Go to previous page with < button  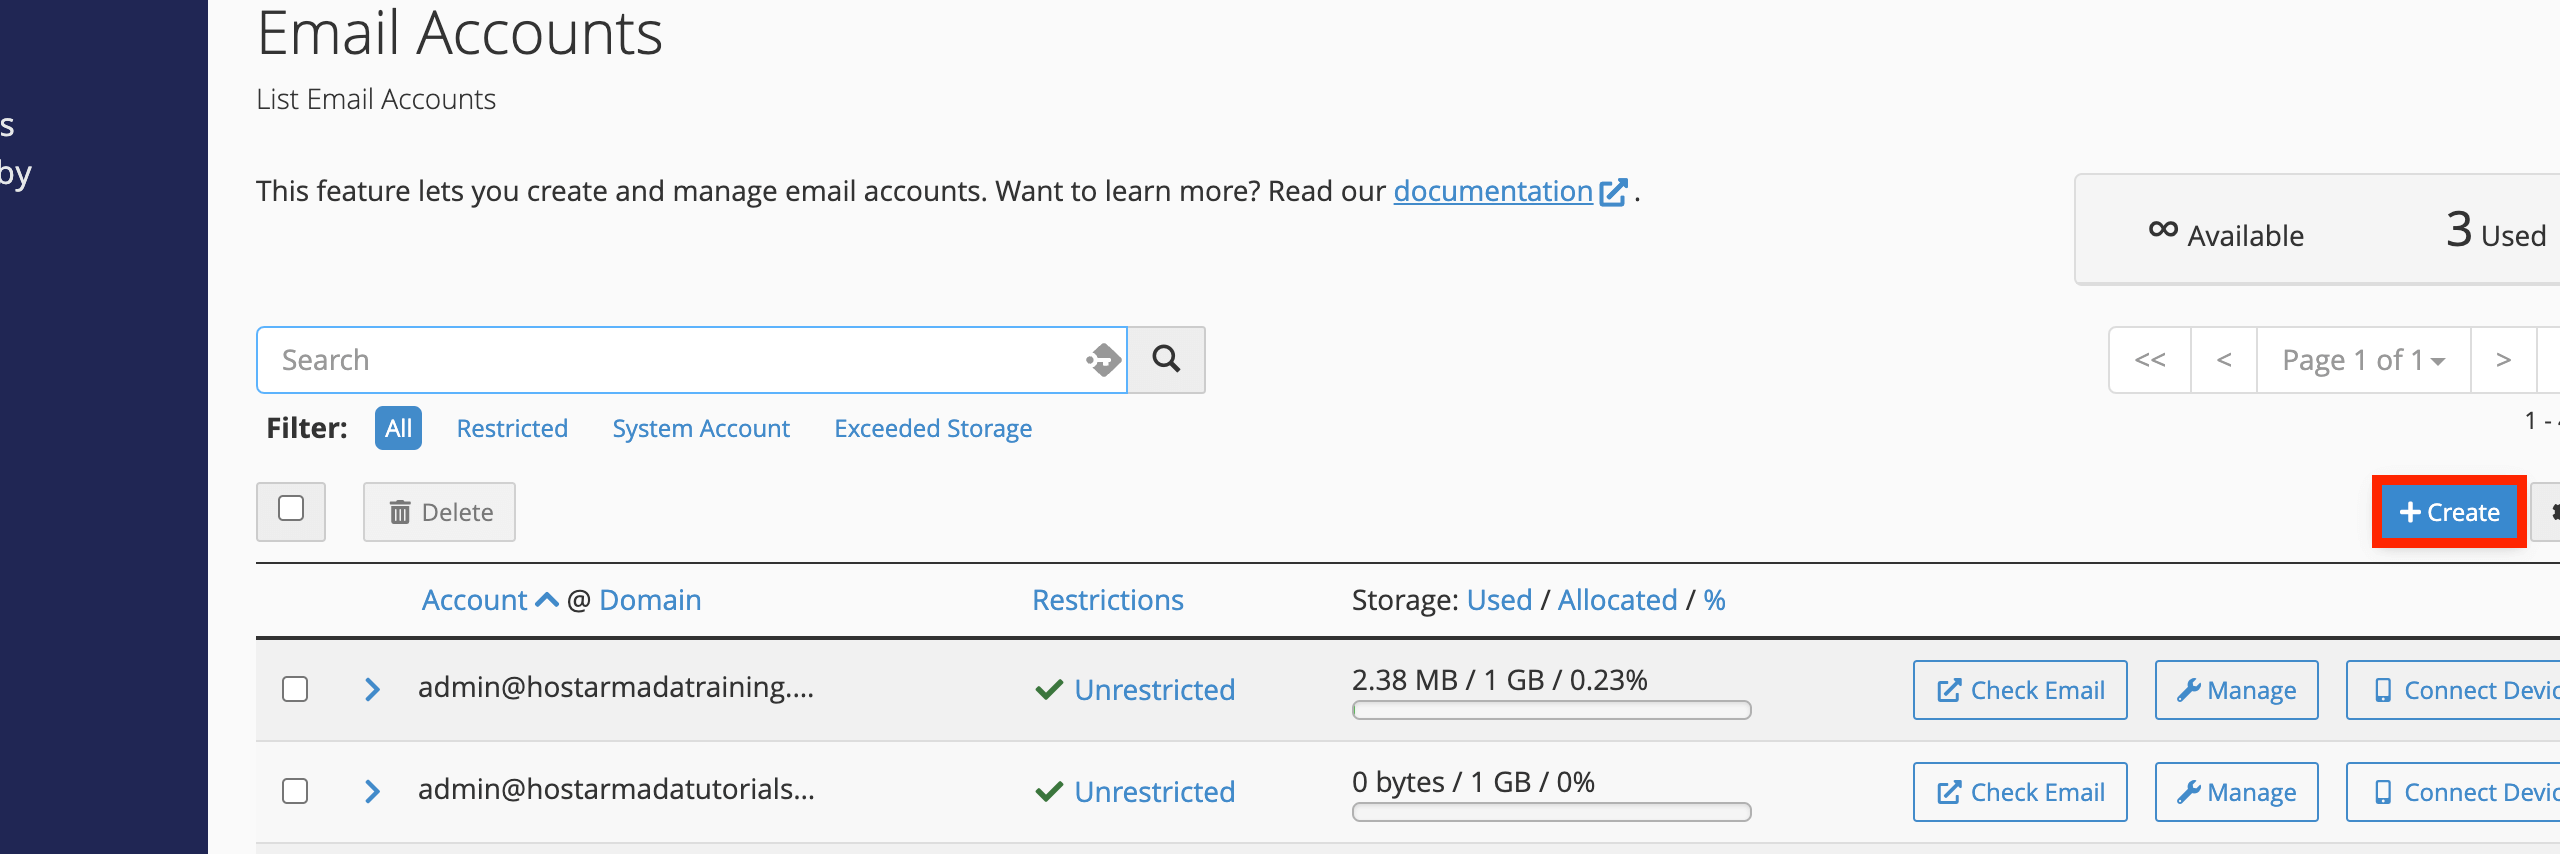point(2224,360)
